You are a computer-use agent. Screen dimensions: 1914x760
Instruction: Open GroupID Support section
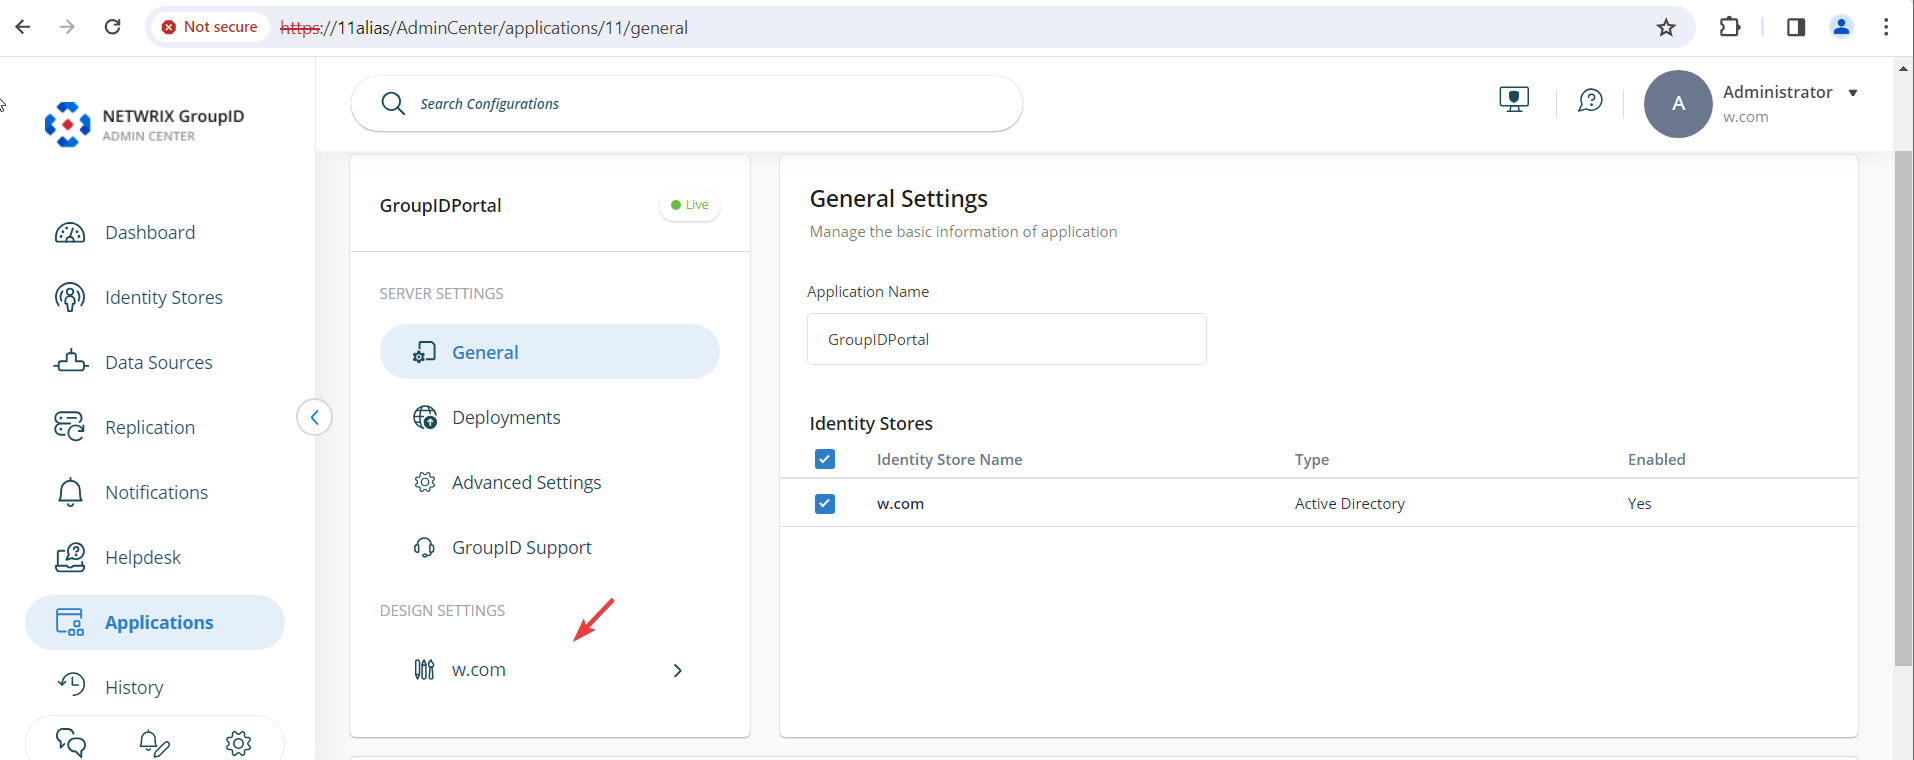click(x=550, y=547)
